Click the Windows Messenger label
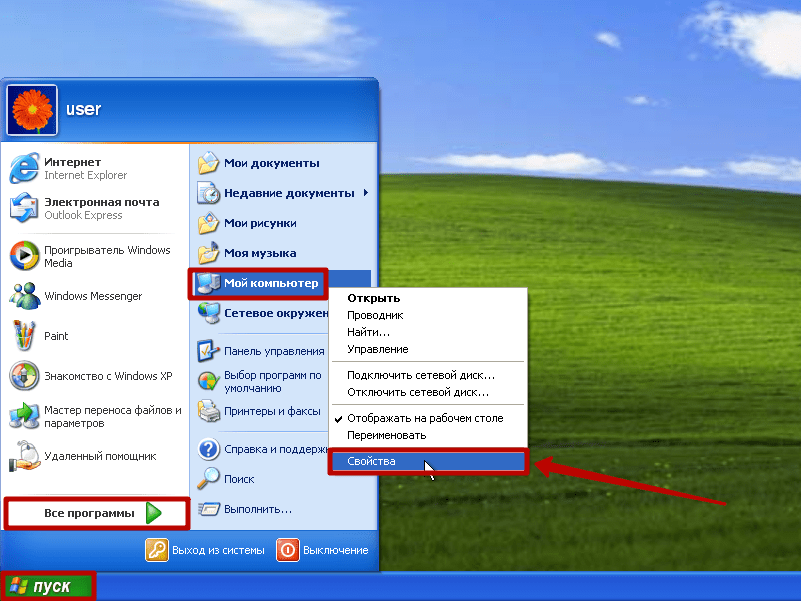801x601 pixels. click(93, 296)
